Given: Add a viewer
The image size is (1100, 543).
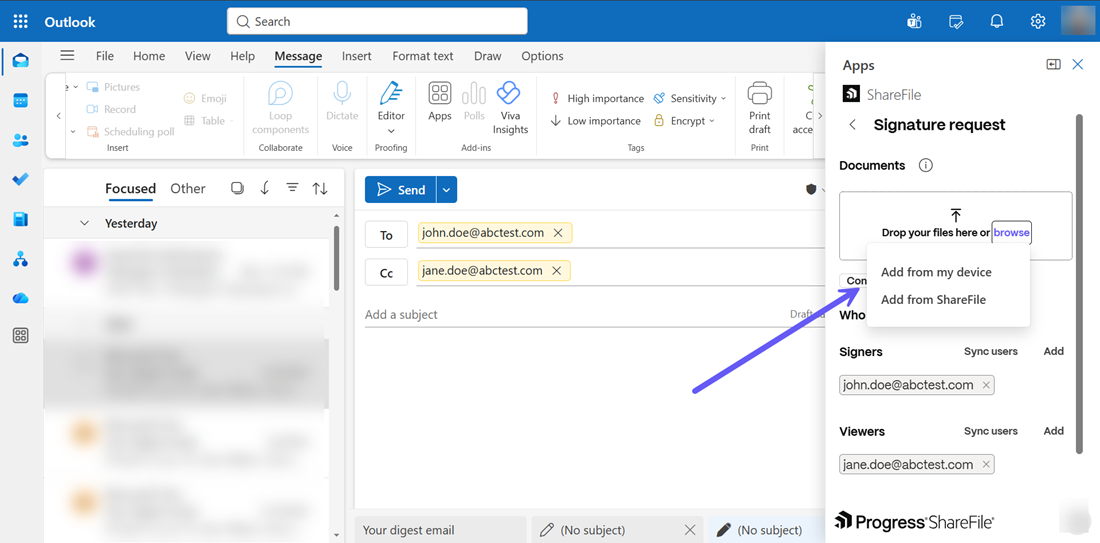Looking at the screenshot, I should tap(1054, 431).
